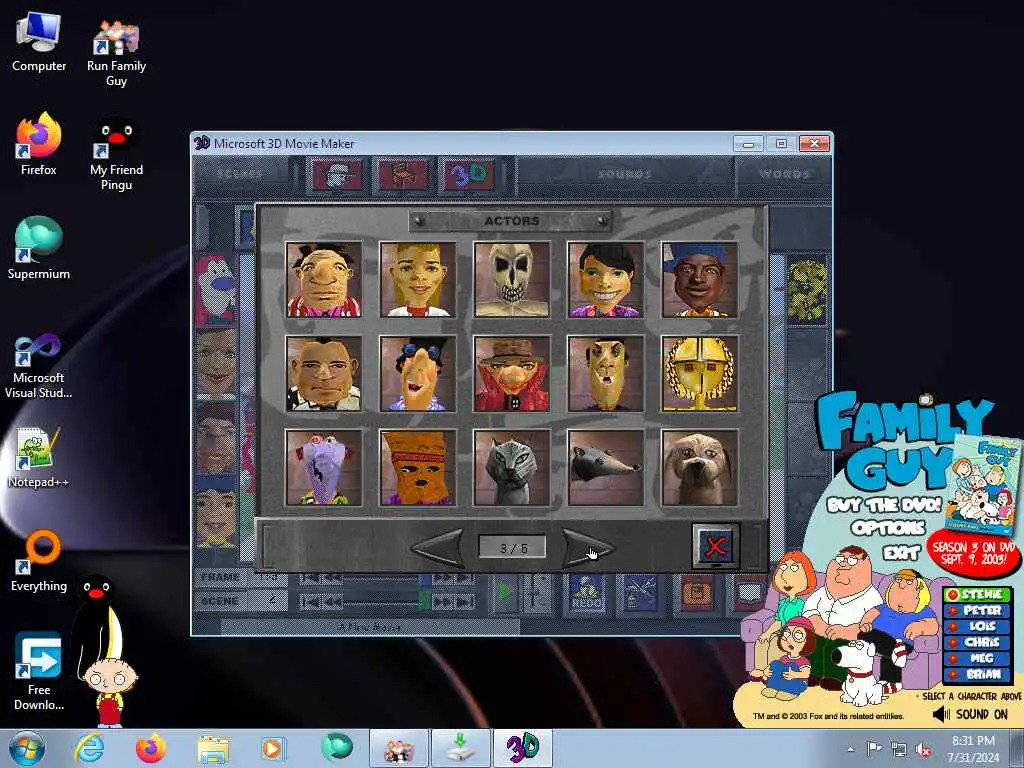
Task: Select Peter character option
Action: point(978,611)
